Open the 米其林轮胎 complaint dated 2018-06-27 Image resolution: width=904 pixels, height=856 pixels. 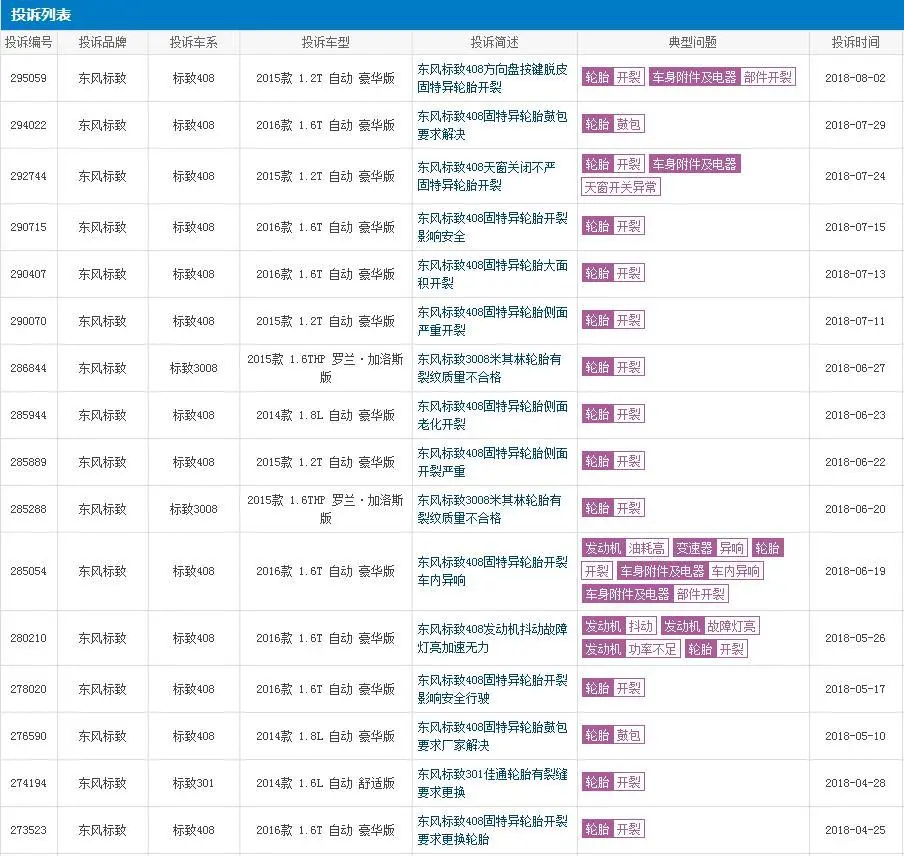[x=489, y=368]
